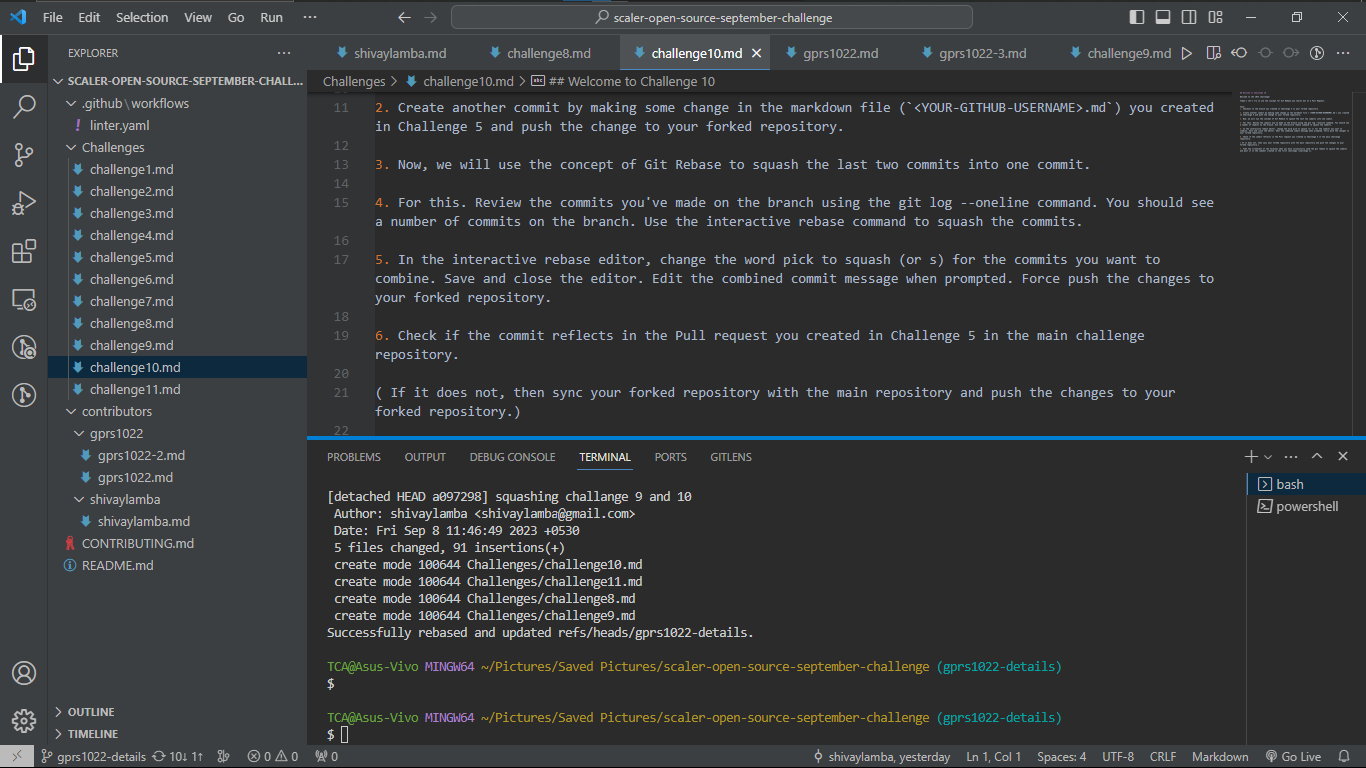Click the Challenges breadcrumb

[x=354, y=81]
